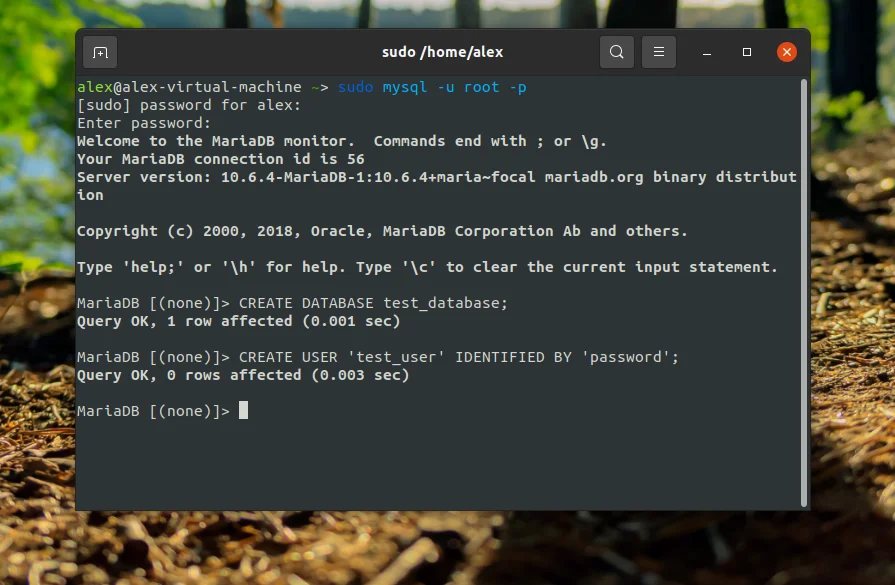Click 'Your MariaDB connection id is 56' line
This screenshot has height=585, width=895.
pyautogui.click(x=221, y=159)
